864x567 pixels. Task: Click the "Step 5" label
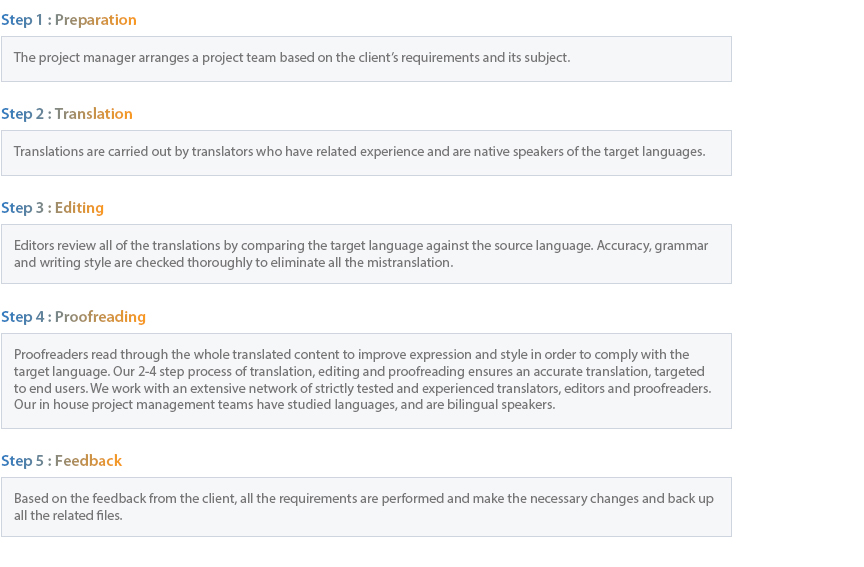[22, 461]
